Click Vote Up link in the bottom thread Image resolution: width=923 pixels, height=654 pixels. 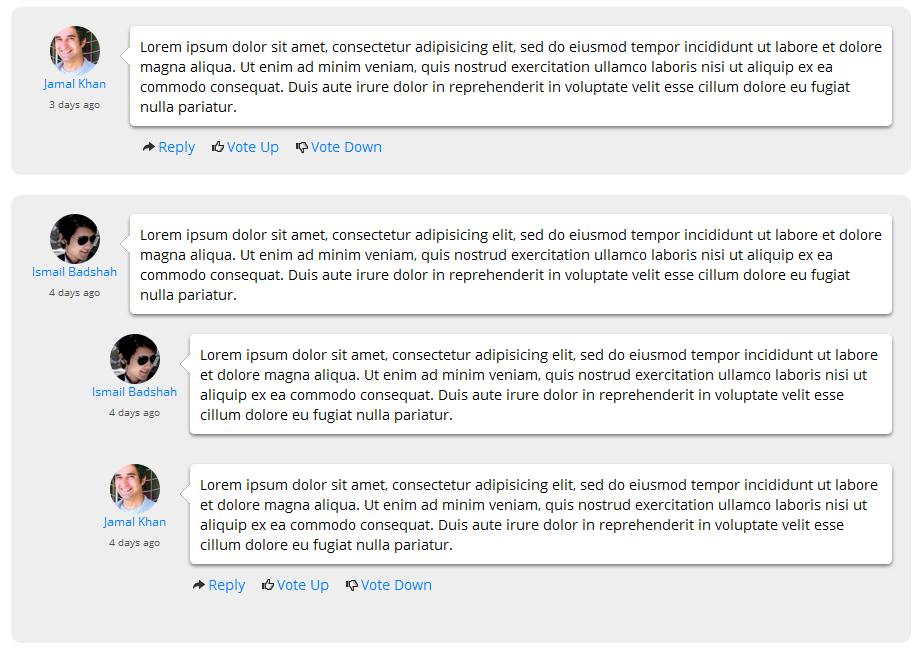coord(303,585)
